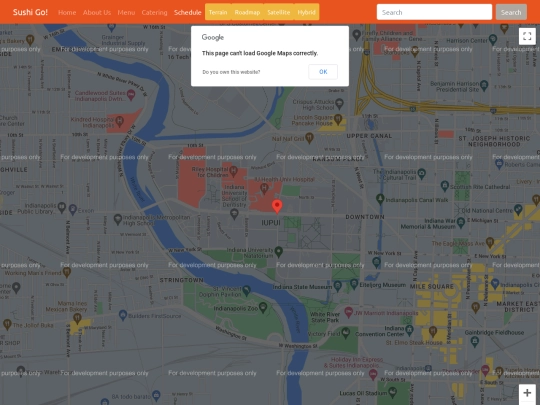Click Indiana State Museum pin
The width and height of the screenshot is (540, 405).
coord(338,285)
